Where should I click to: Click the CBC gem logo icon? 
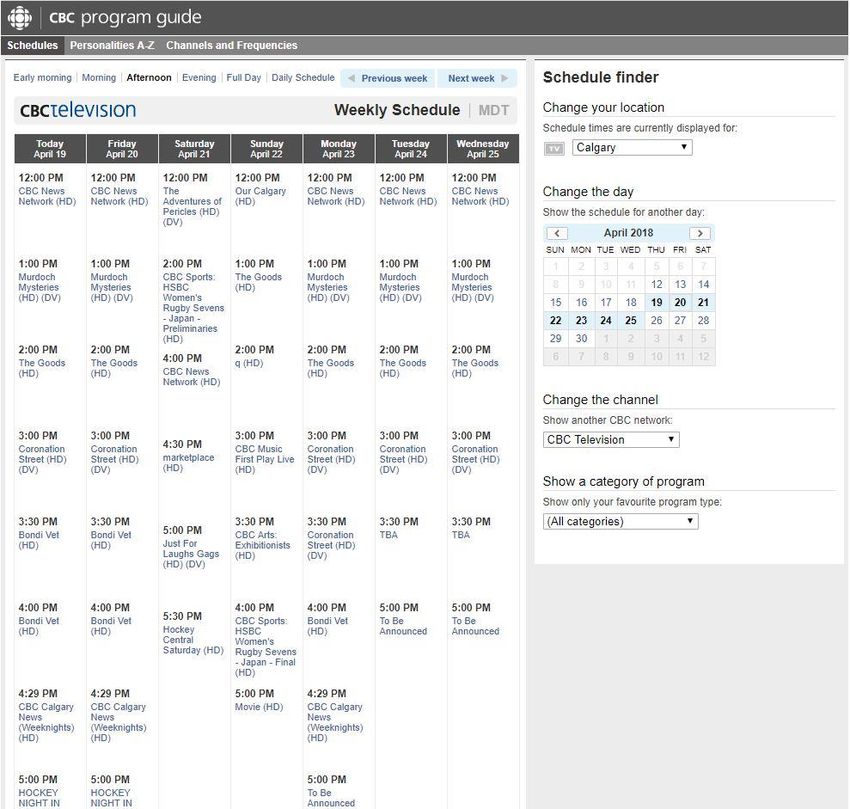(x=20, y=18)
